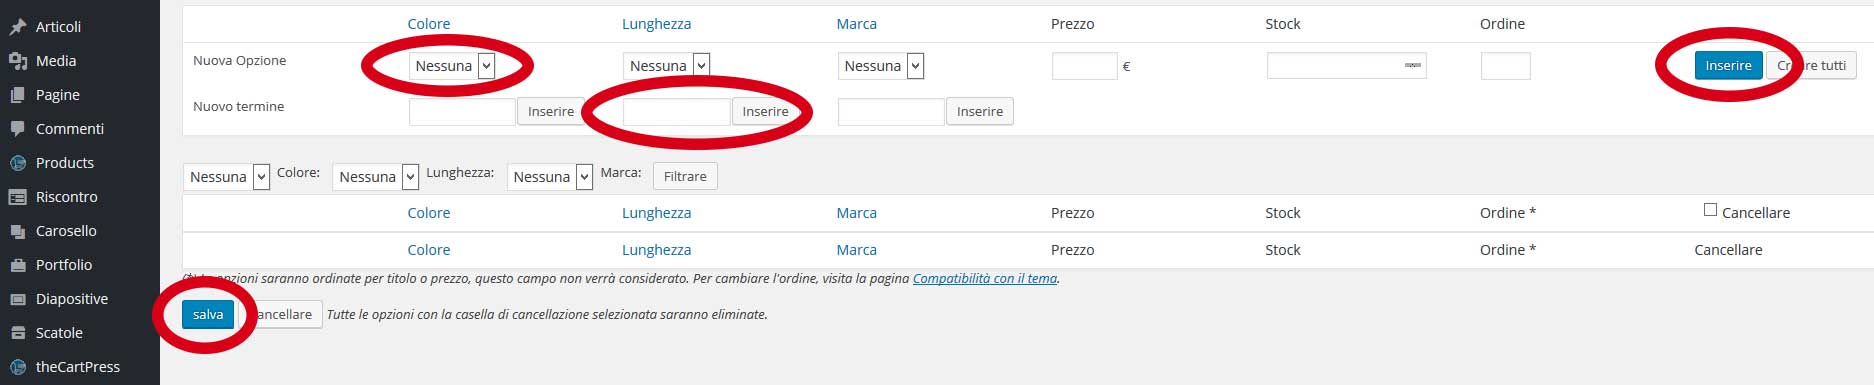Click the theCartPress sidebar icon
The width and height of the screenshot is (1874, 385).
pyautogui.click(x=17, y=367)
